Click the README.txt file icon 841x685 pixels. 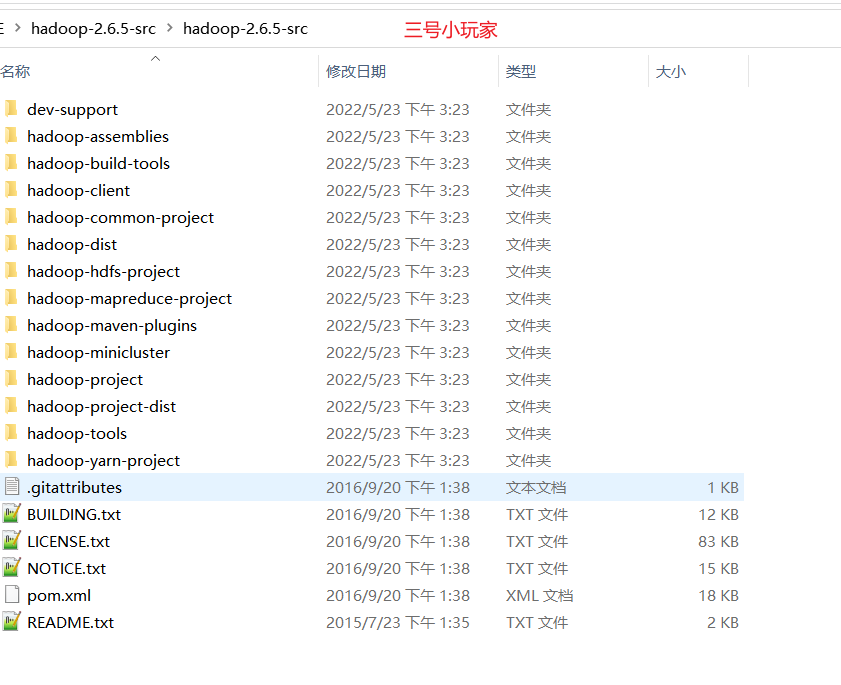click(x=11, y=622)
